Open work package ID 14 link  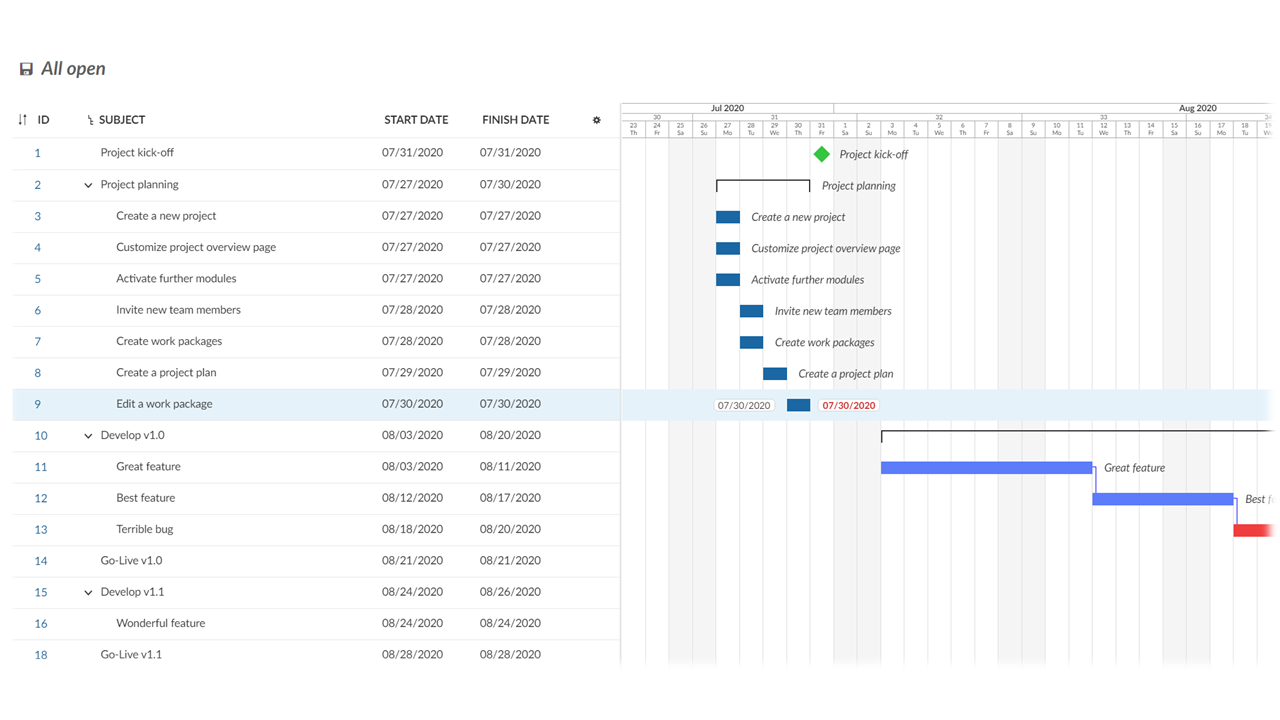tap(41, 561)
